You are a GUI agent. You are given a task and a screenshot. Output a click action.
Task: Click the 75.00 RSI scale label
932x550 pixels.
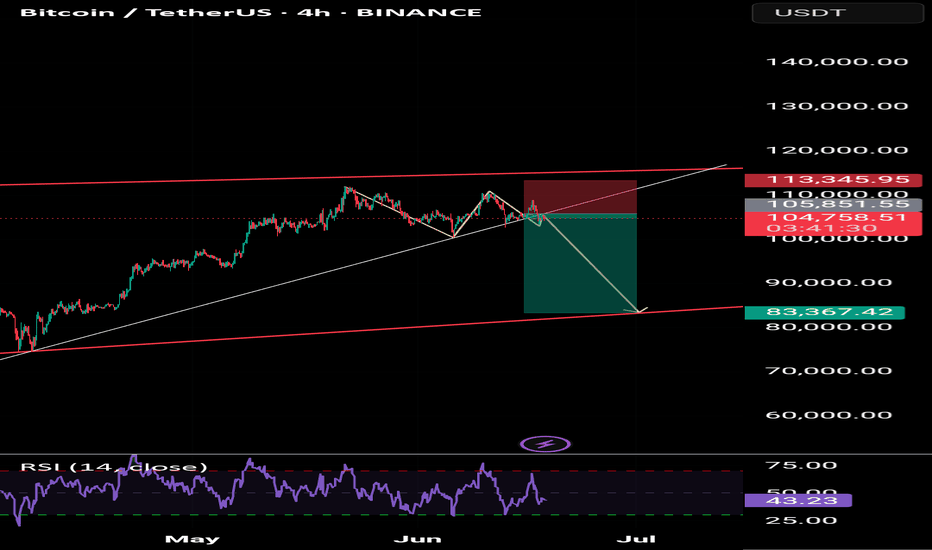click(x=801, y=465)
